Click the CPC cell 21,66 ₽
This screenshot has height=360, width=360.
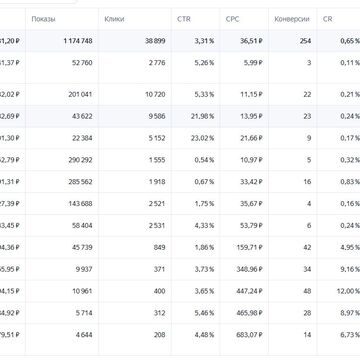[251, 138]
